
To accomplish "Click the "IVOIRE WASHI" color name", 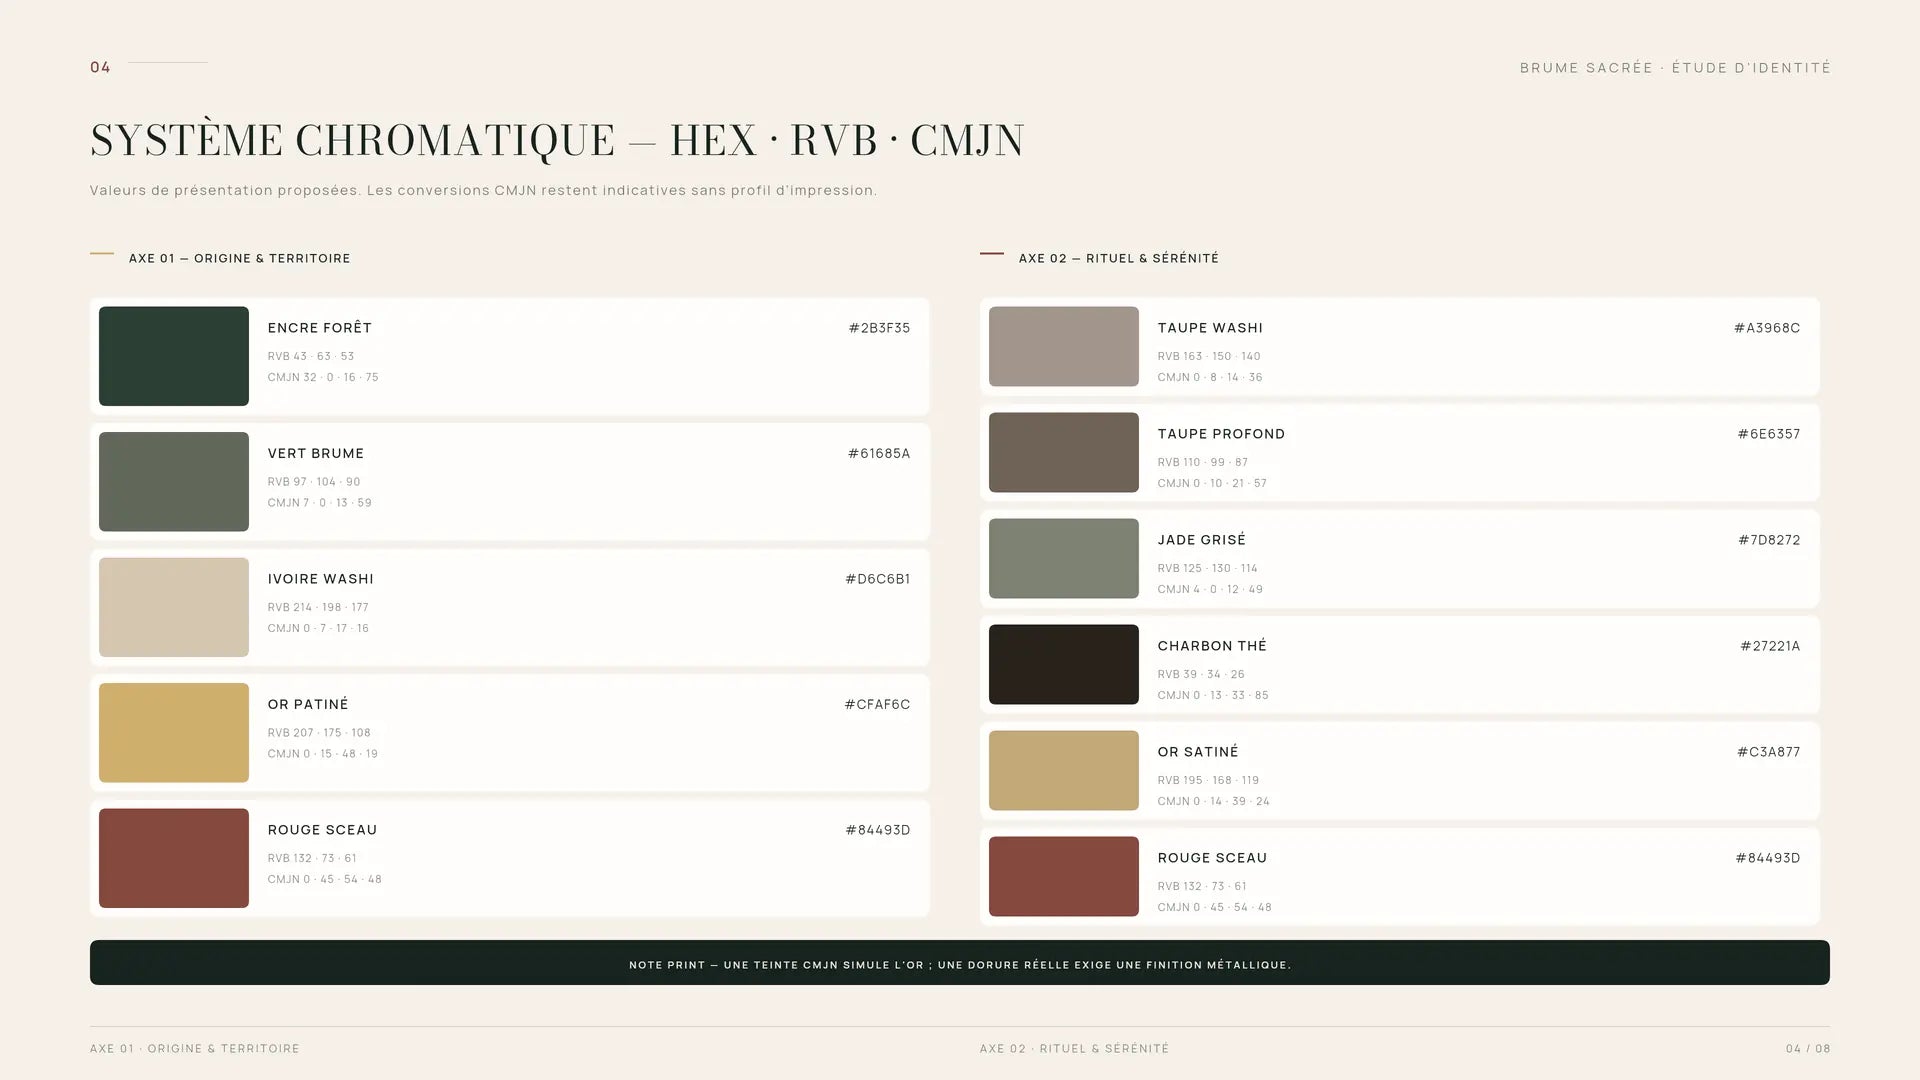I will click(321, 579).
